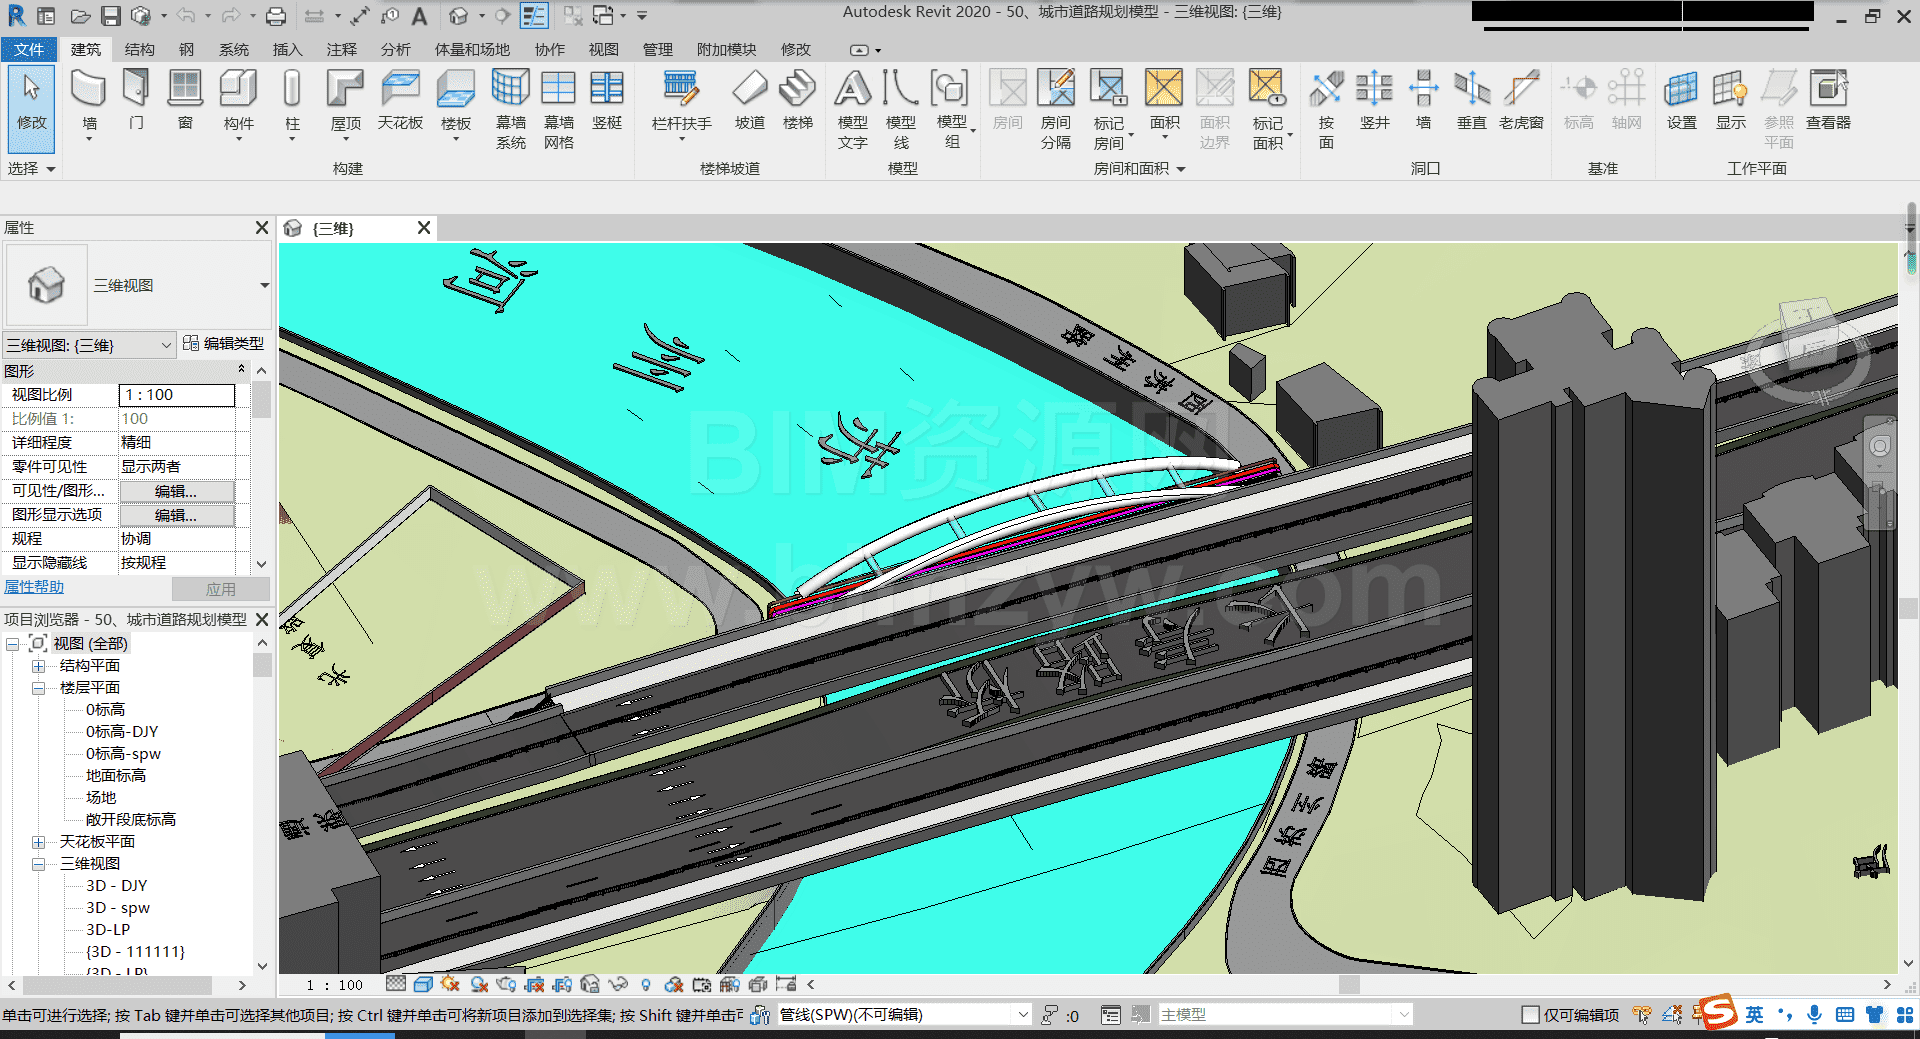The height and width of the screenshot is (1039, 1920).
Task: Open the 3D - spw view item
Action: 117,908
